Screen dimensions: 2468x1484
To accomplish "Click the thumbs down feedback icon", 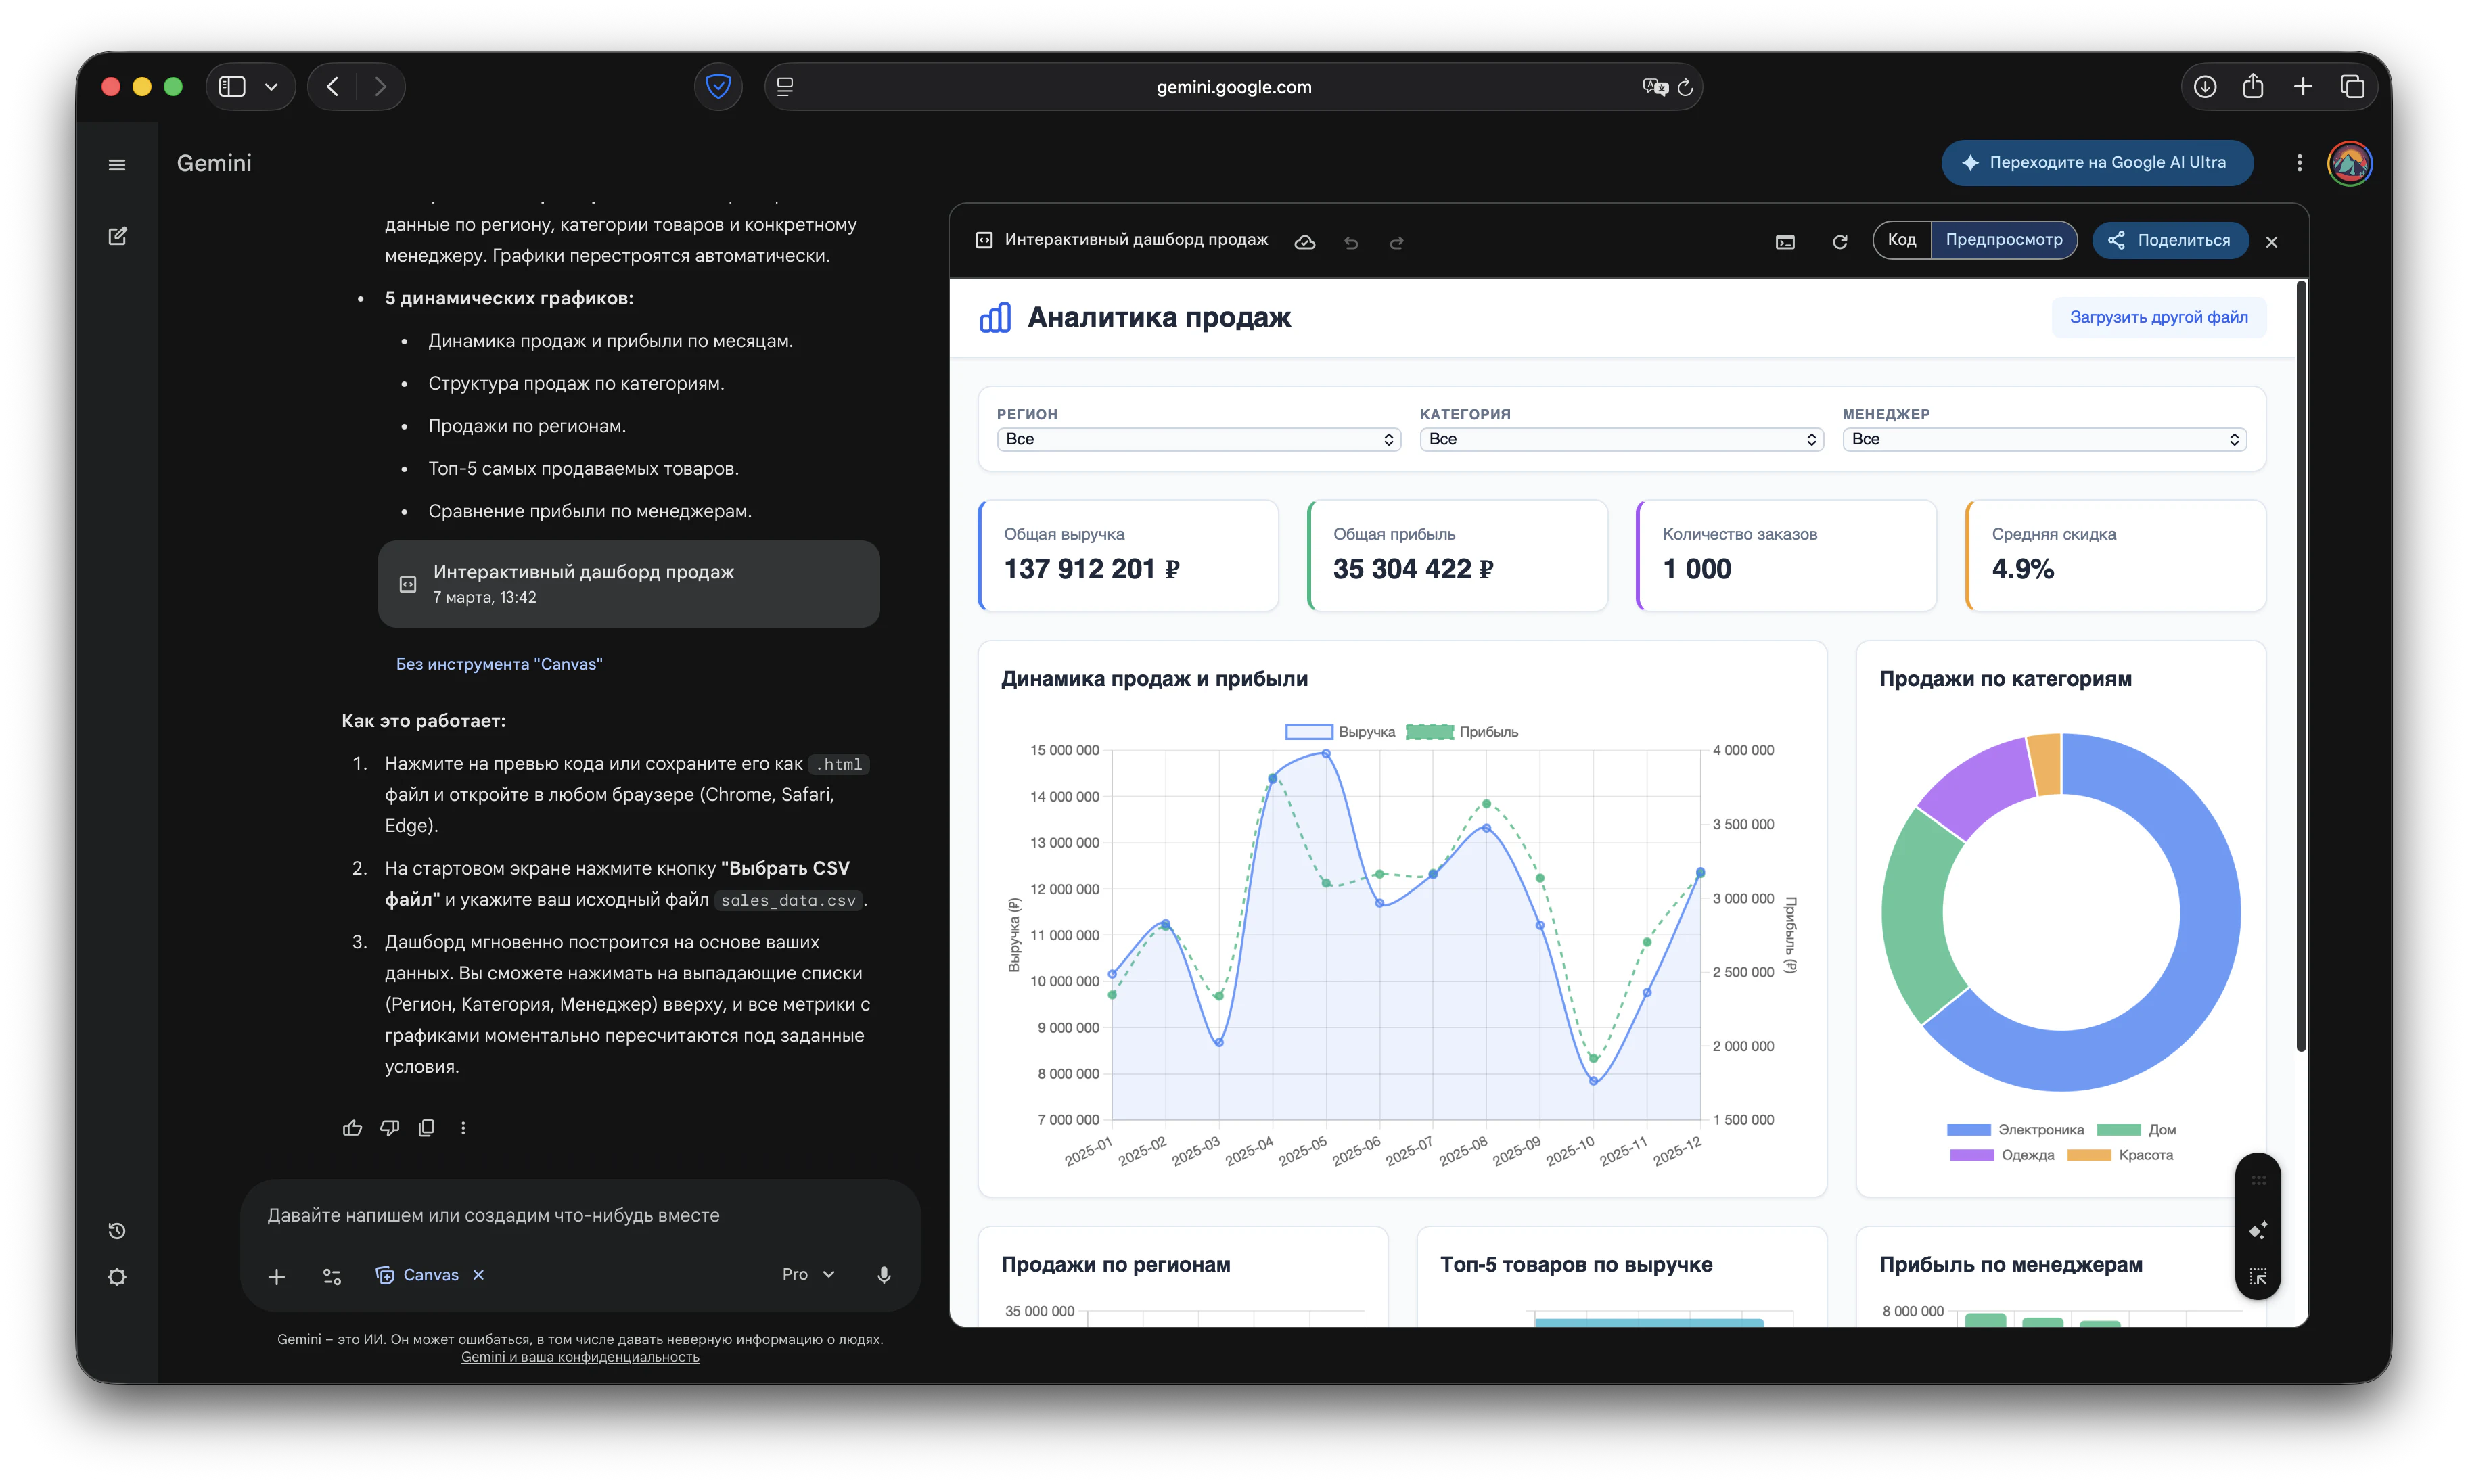I will coord(389,1128).
